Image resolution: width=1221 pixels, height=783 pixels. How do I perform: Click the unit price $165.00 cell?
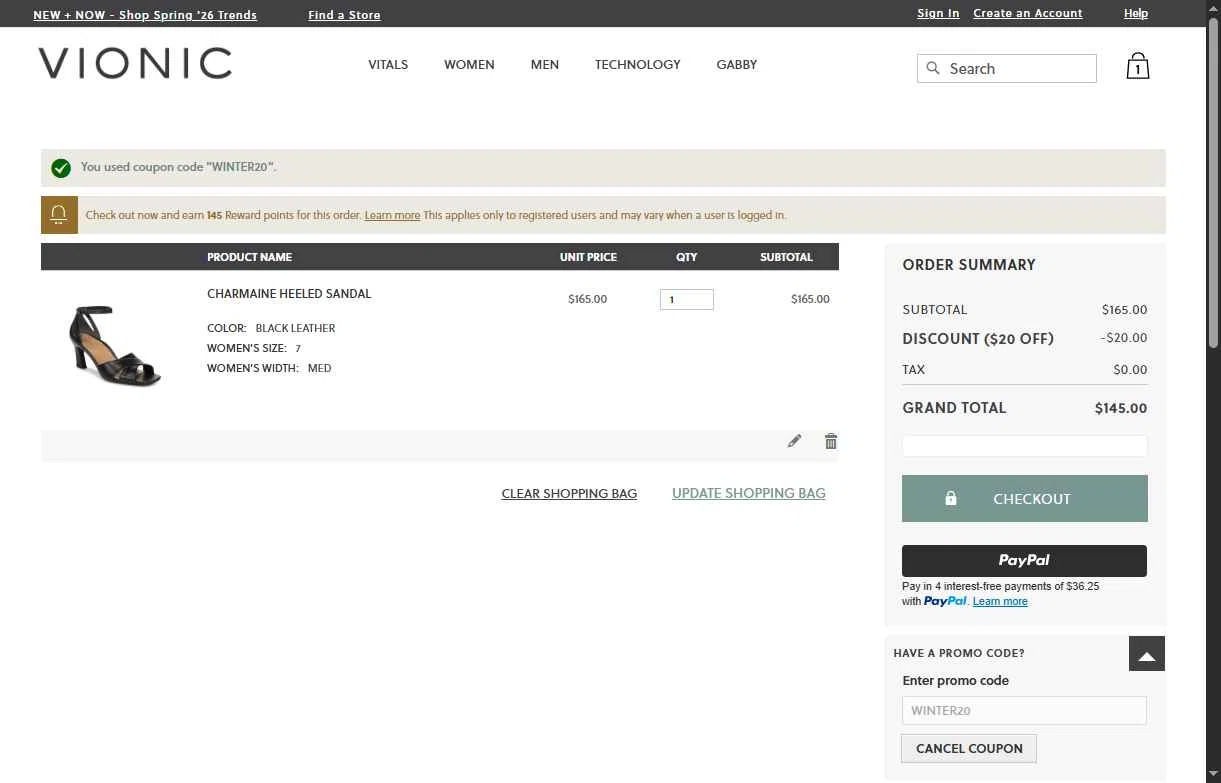[x=587, y=299]
